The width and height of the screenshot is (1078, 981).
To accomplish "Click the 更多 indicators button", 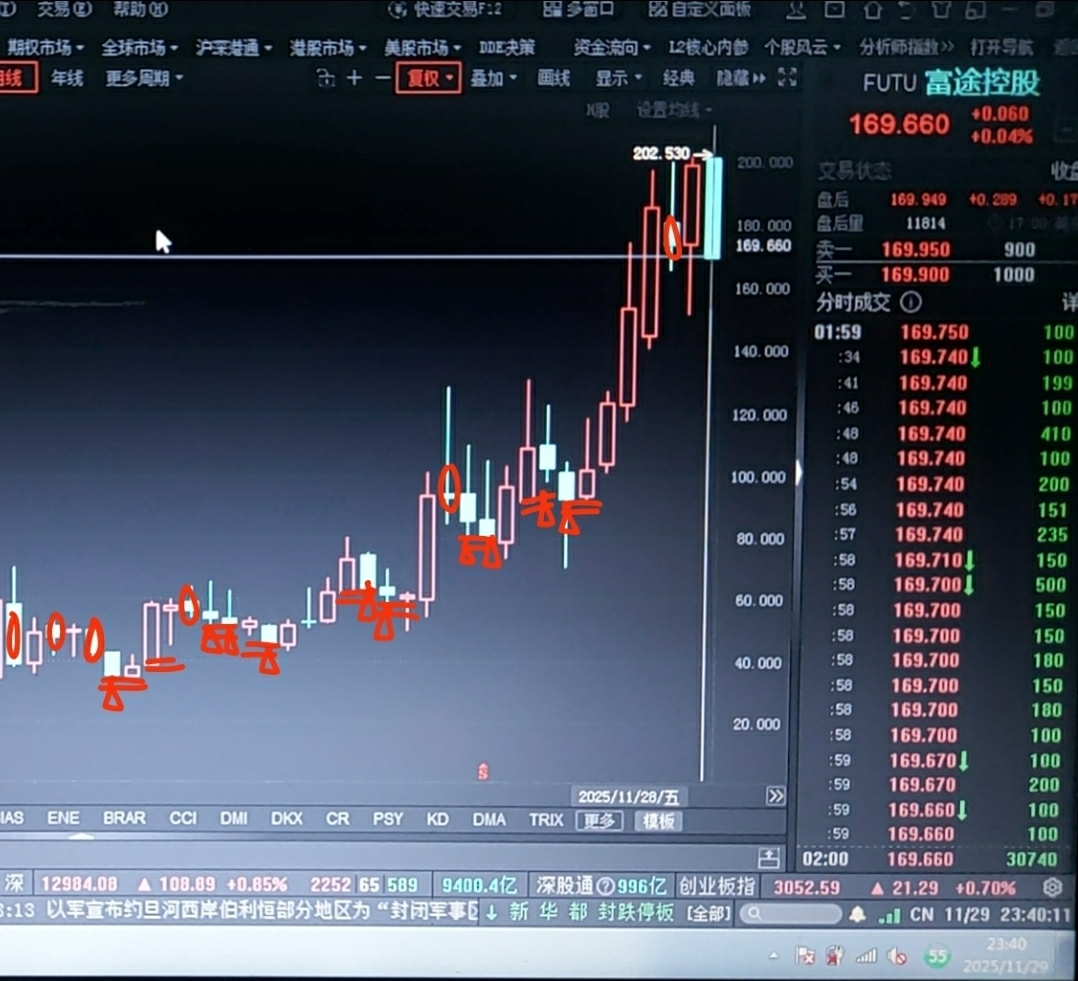I will click(x=600, y=820).
